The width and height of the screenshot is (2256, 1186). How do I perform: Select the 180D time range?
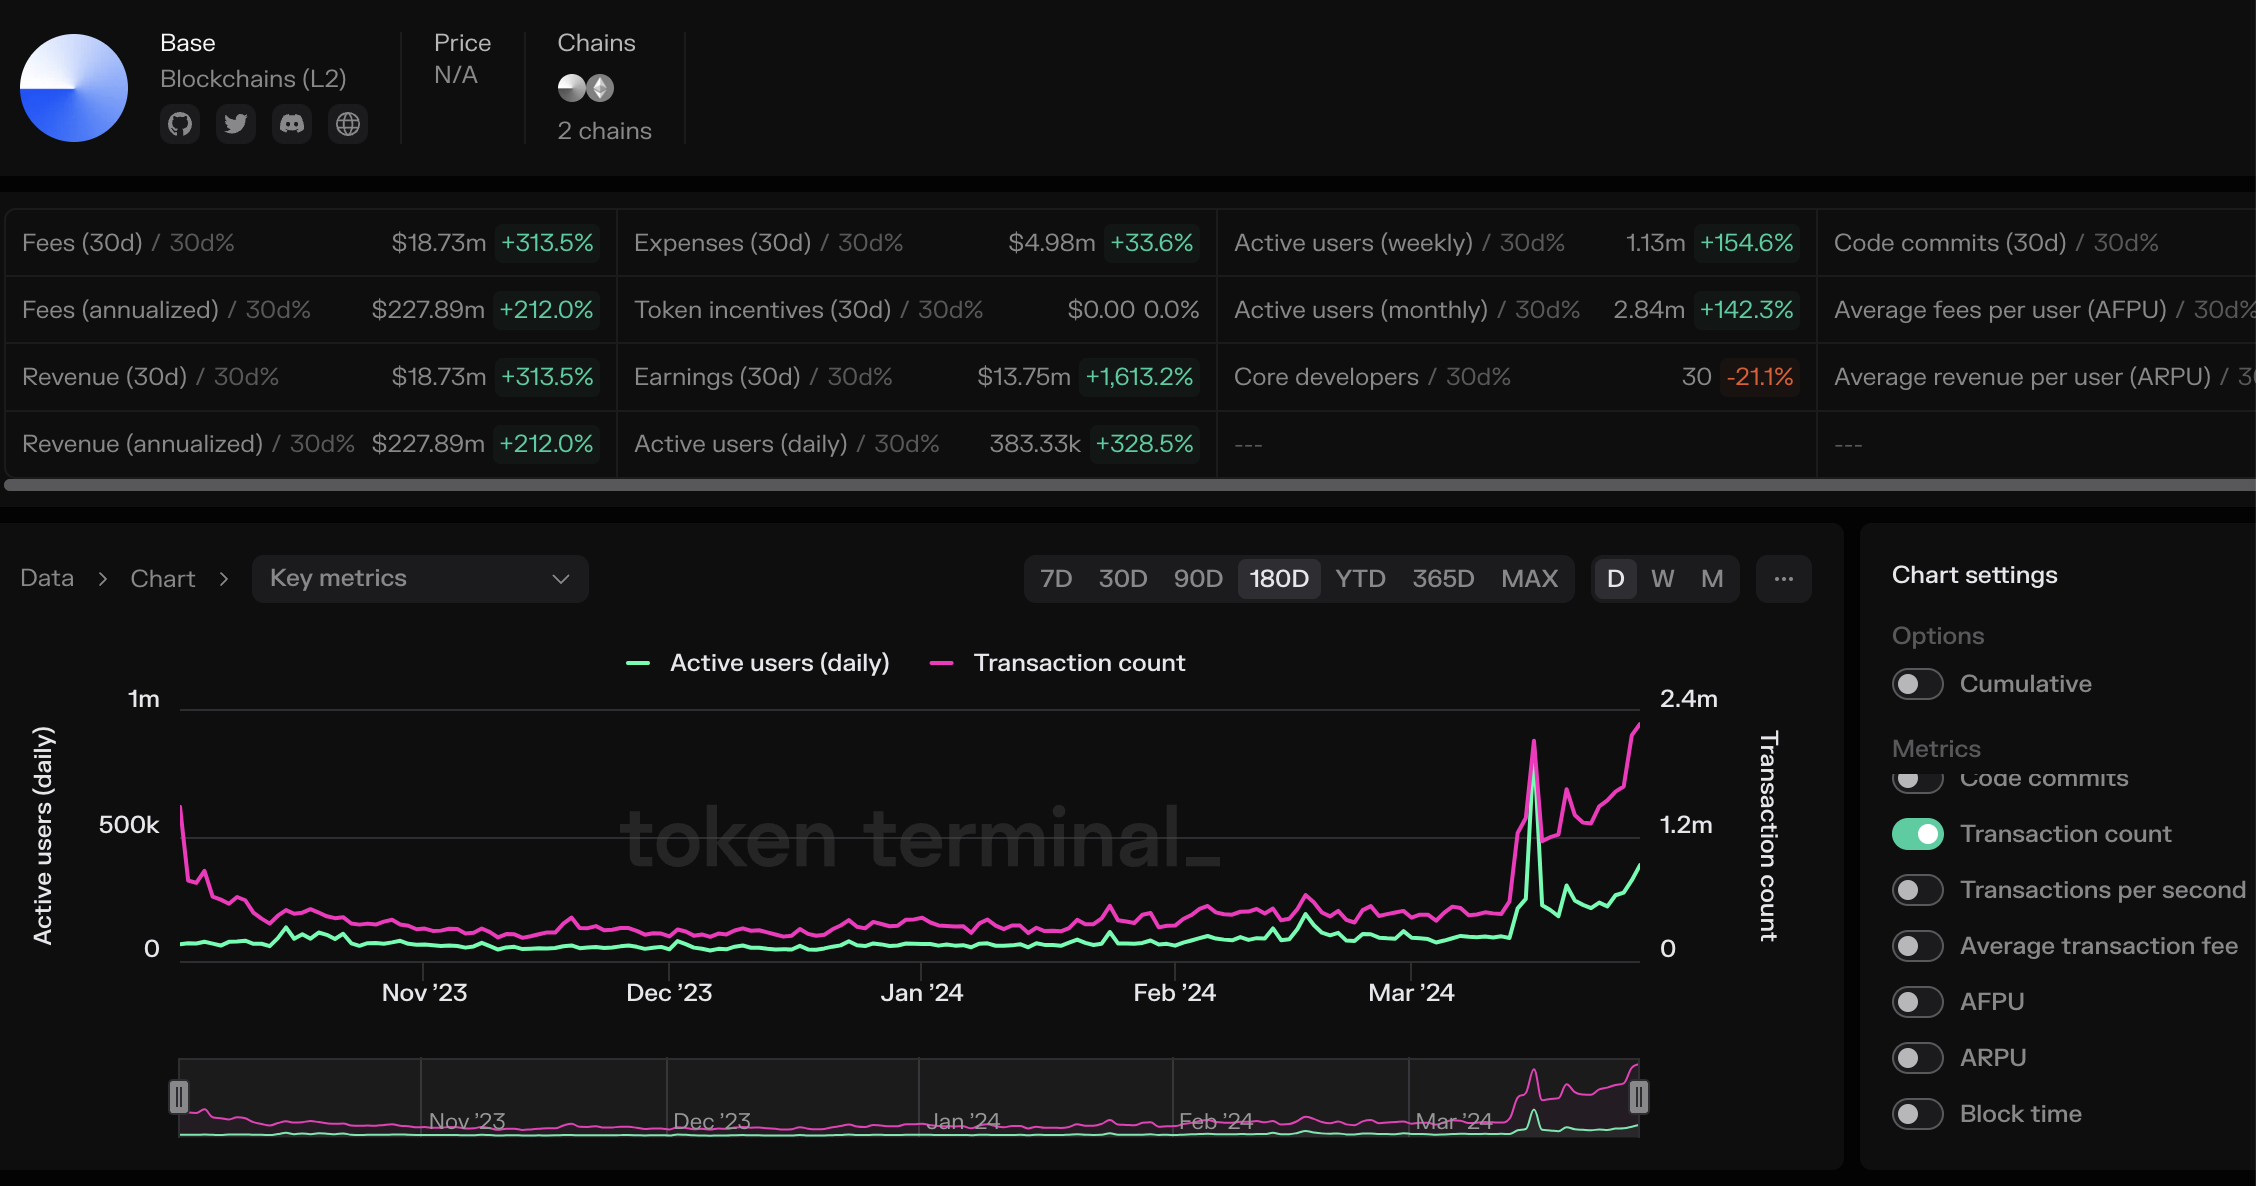point(1279,579)
